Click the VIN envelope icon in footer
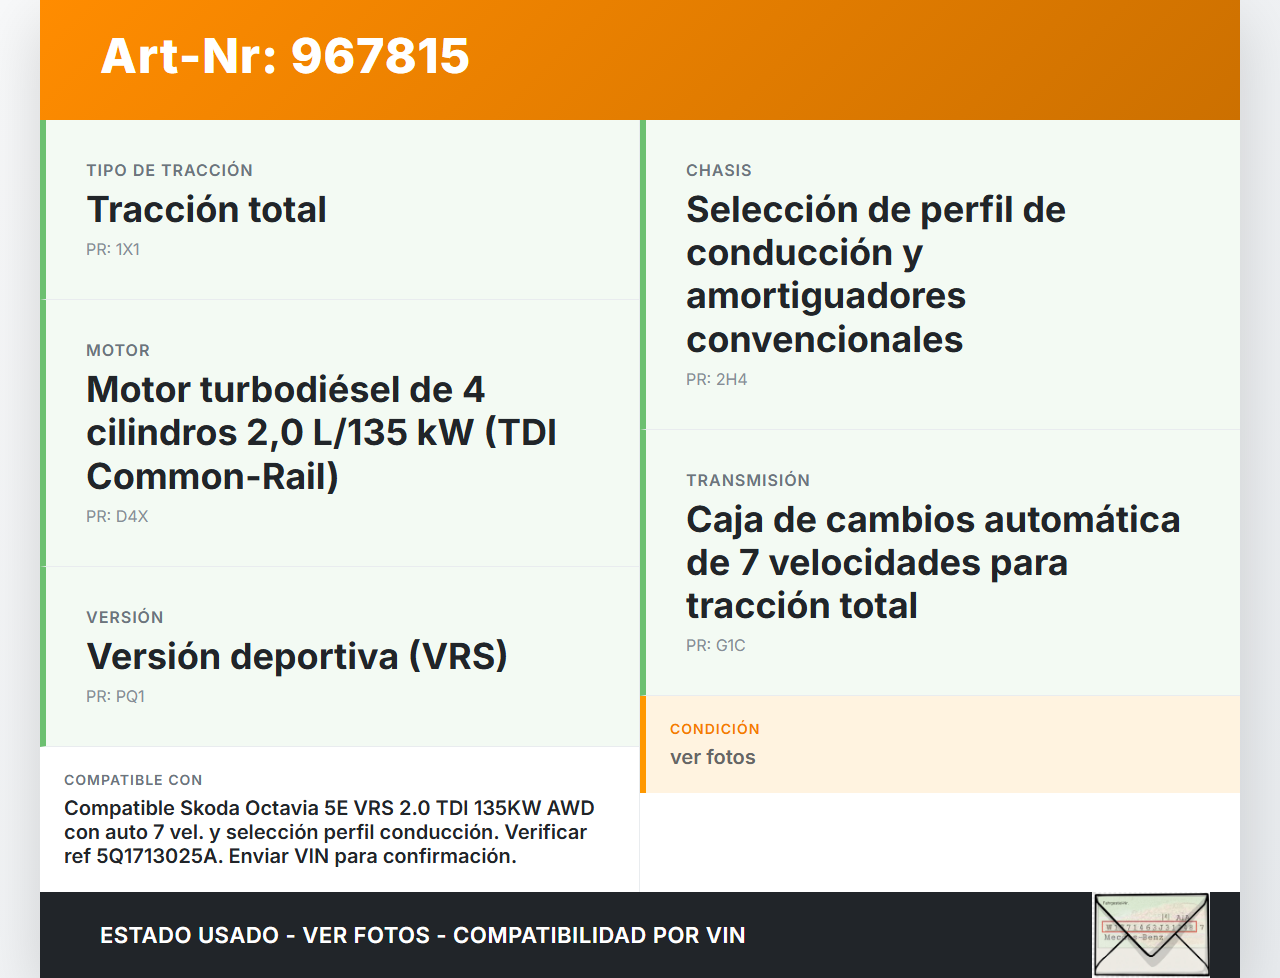 coord(1151,934)
